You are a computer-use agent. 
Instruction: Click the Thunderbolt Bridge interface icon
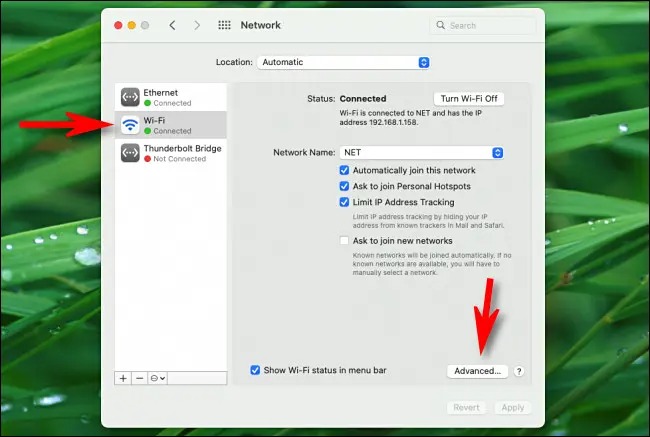click(130, 153)
